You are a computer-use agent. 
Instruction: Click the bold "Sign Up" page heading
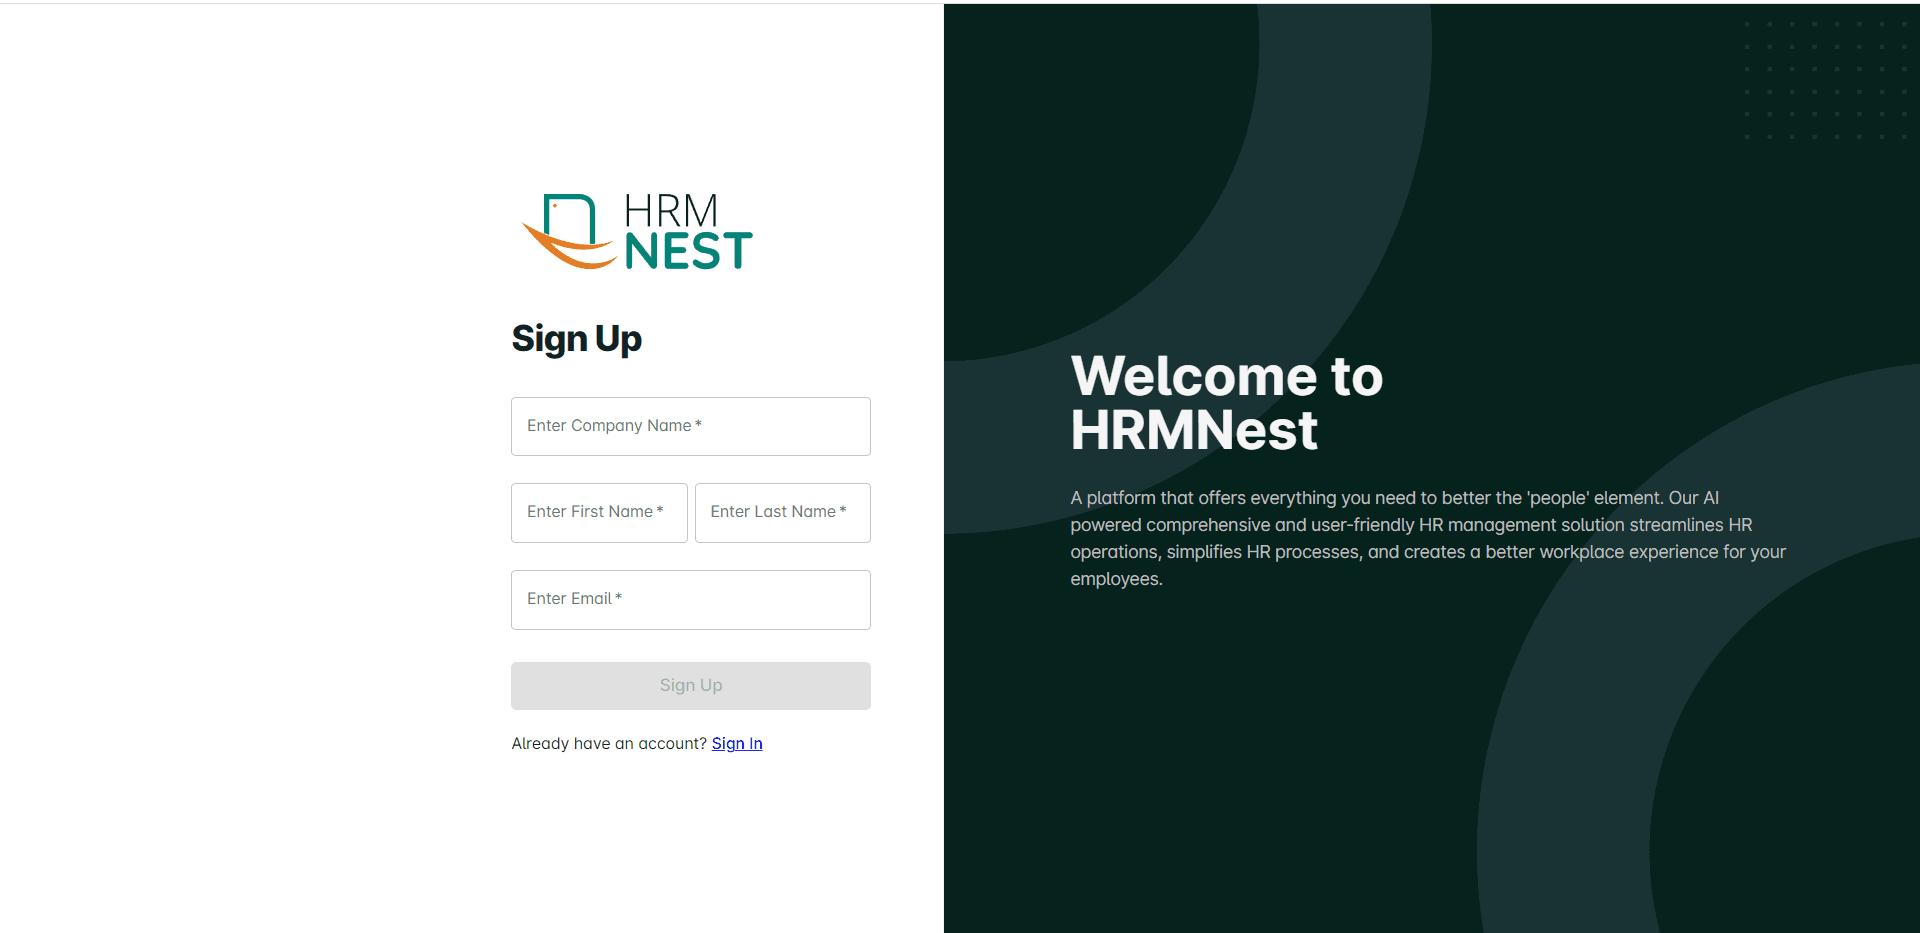(576, 339)
